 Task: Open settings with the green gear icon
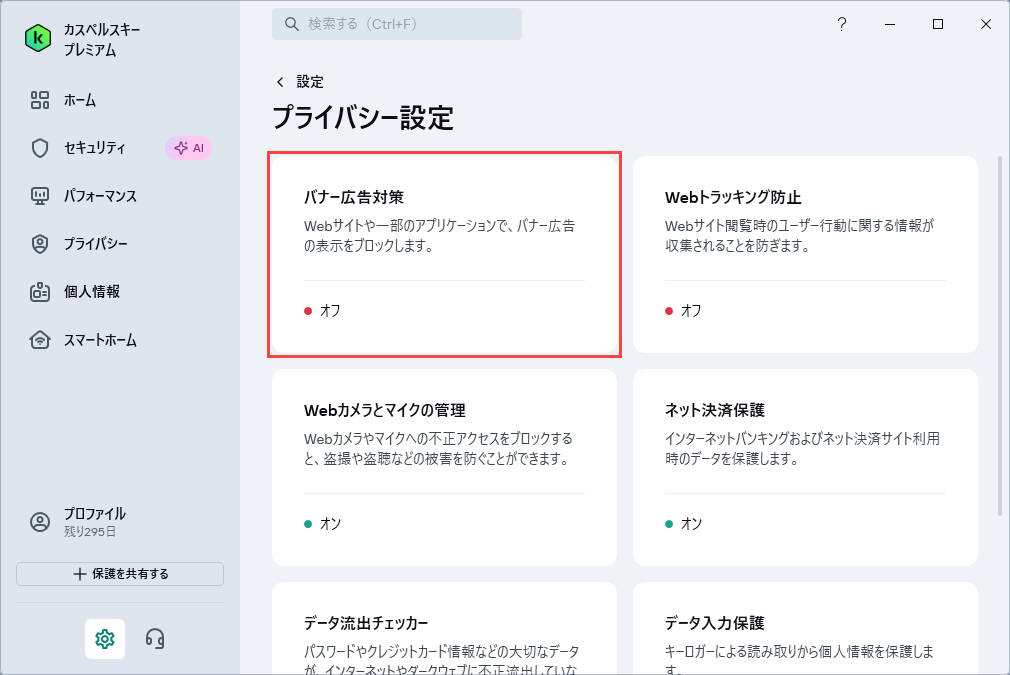click(x=105, y=639)
